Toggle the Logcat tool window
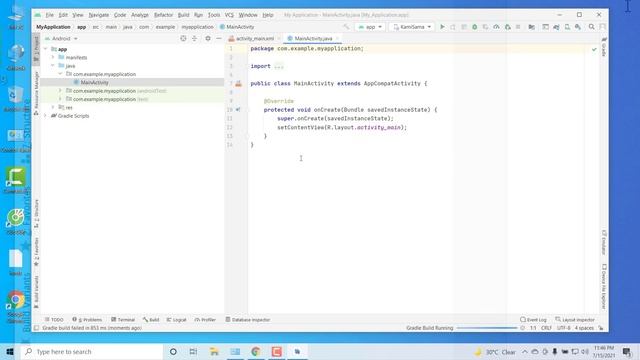Viewport: 640px width, 360px height. (176, 320)
